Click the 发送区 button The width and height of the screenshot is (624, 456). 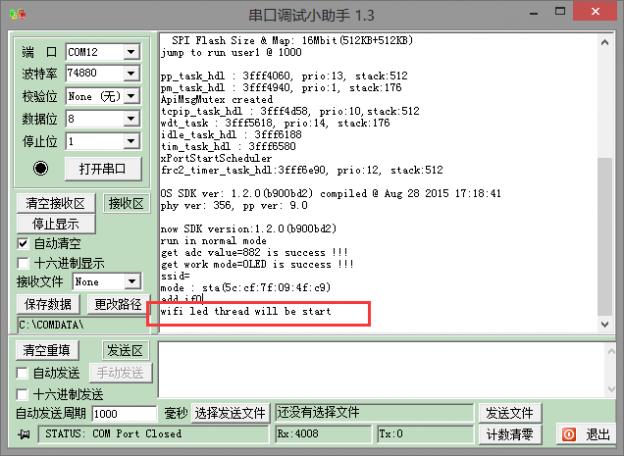point(125,350)
